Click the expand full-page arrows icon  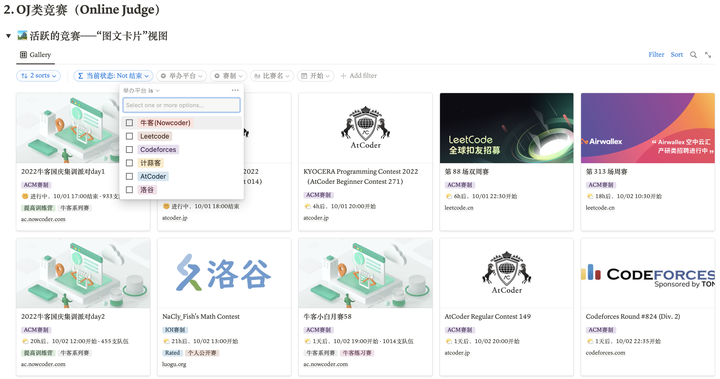coord(708,55)
